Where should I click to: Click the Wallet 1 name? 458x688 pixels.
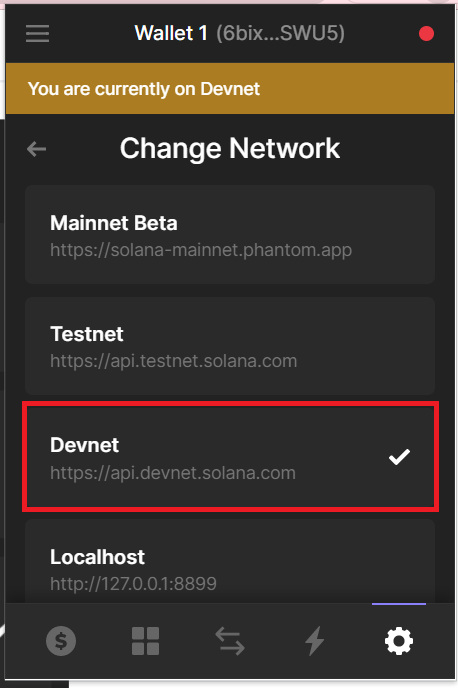171,33
